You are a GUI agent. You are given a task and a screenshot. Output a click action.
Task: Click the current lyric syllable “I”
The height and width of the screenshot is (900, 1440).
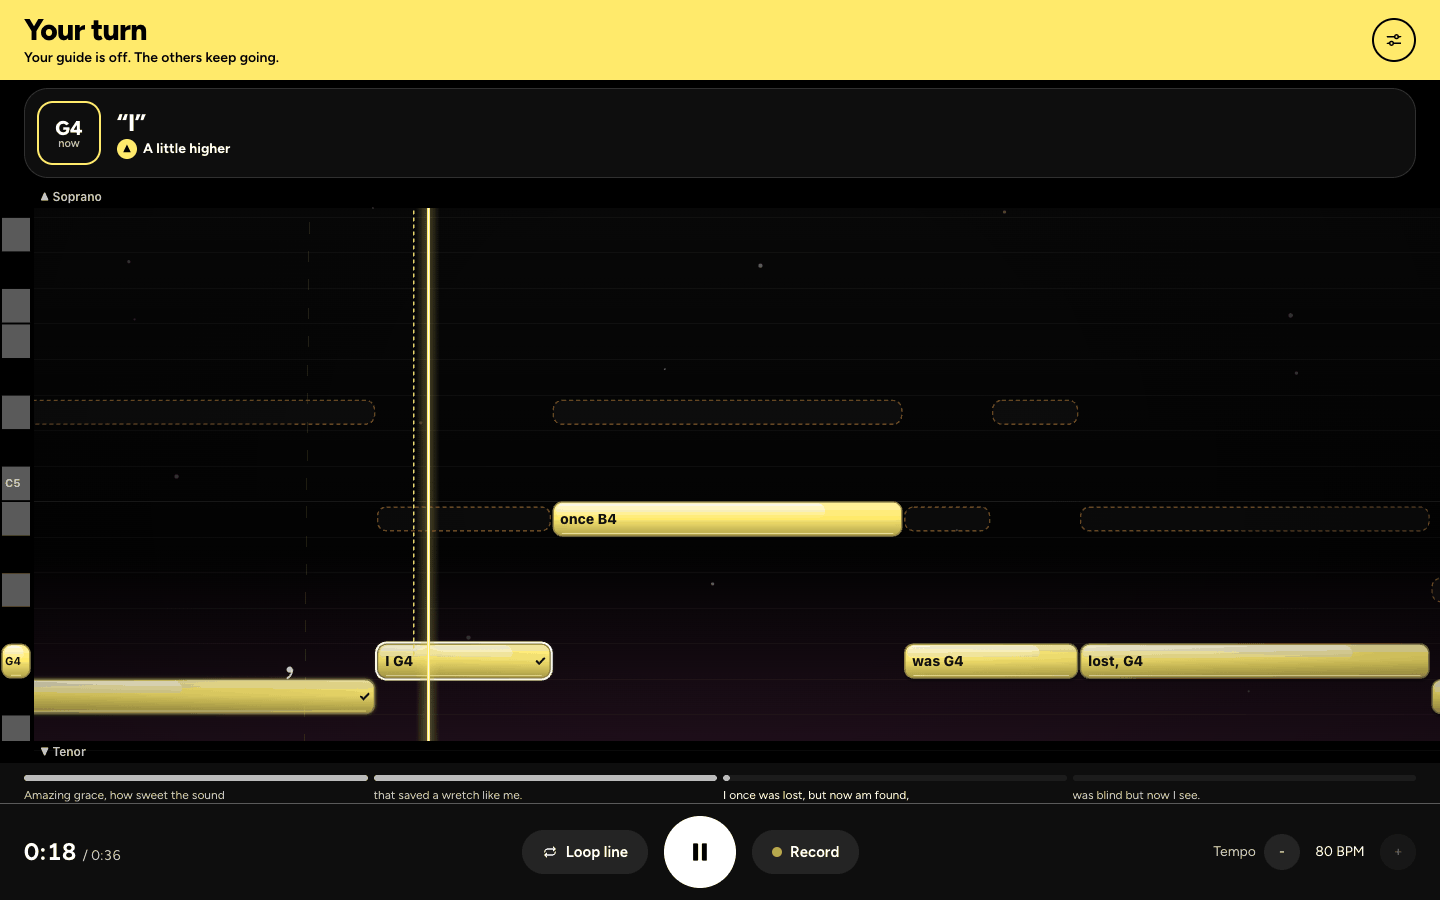coord(131,122)
